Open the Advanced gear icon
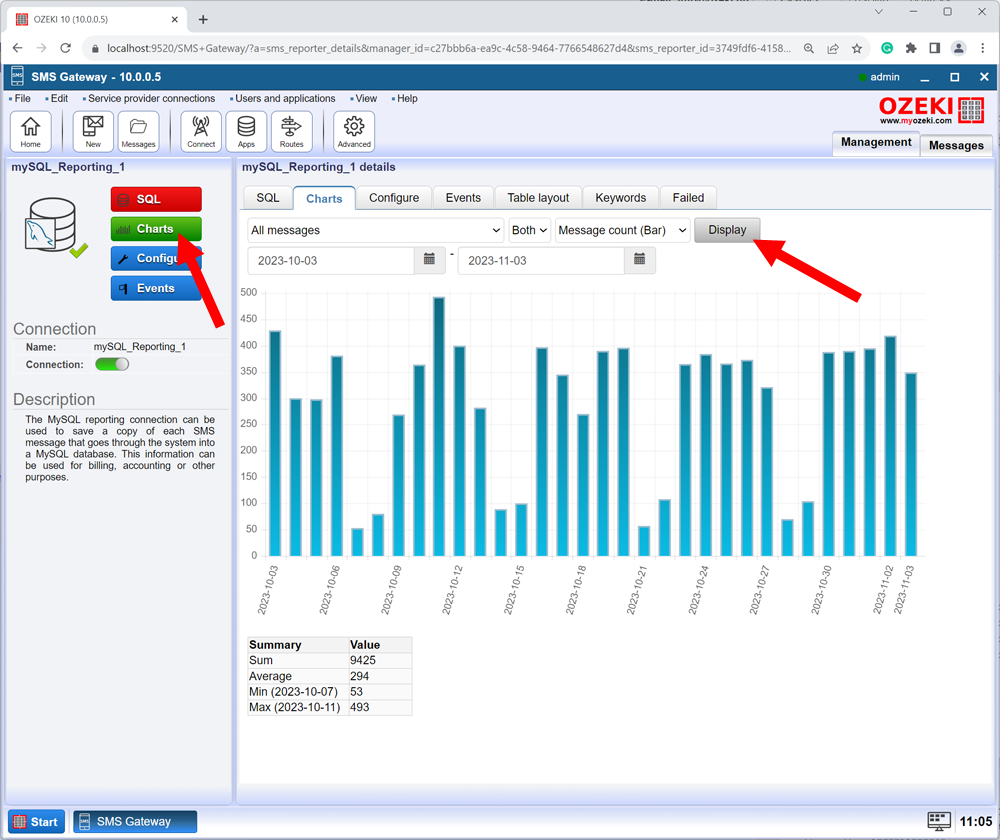Viewport: 1000px width, 840px height. [x=354, y=131]
